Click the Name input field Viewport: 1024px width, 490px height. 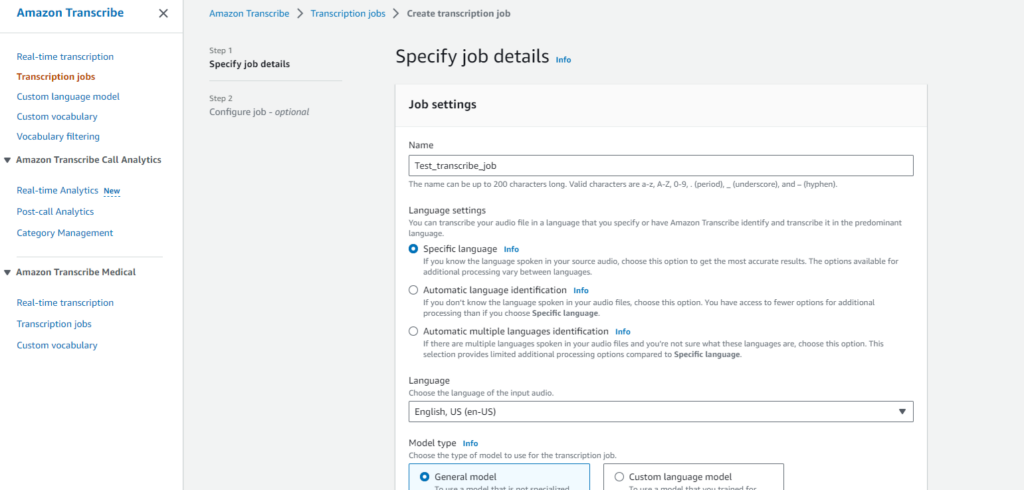click(x=661, y=166)
